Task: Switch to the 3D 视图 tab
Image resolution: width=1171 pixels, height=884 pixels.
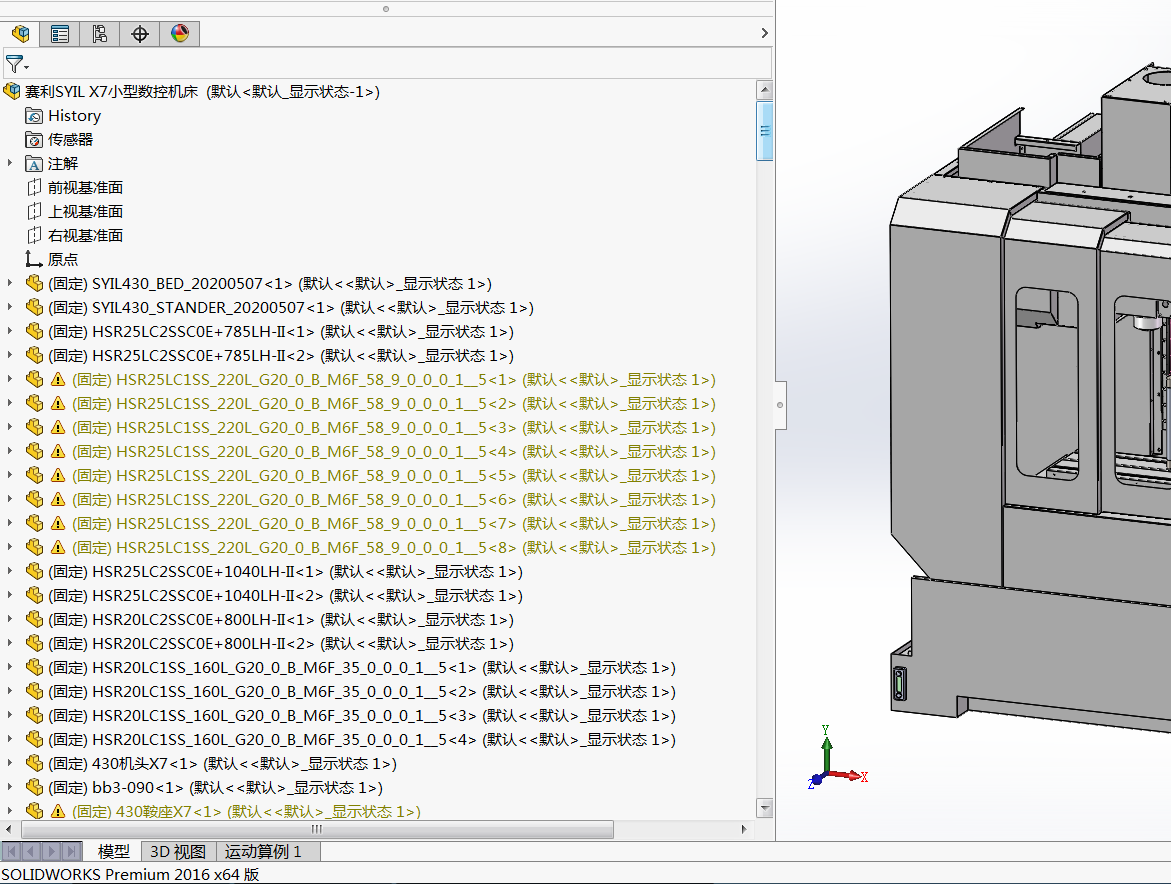Action: [178, 852]
